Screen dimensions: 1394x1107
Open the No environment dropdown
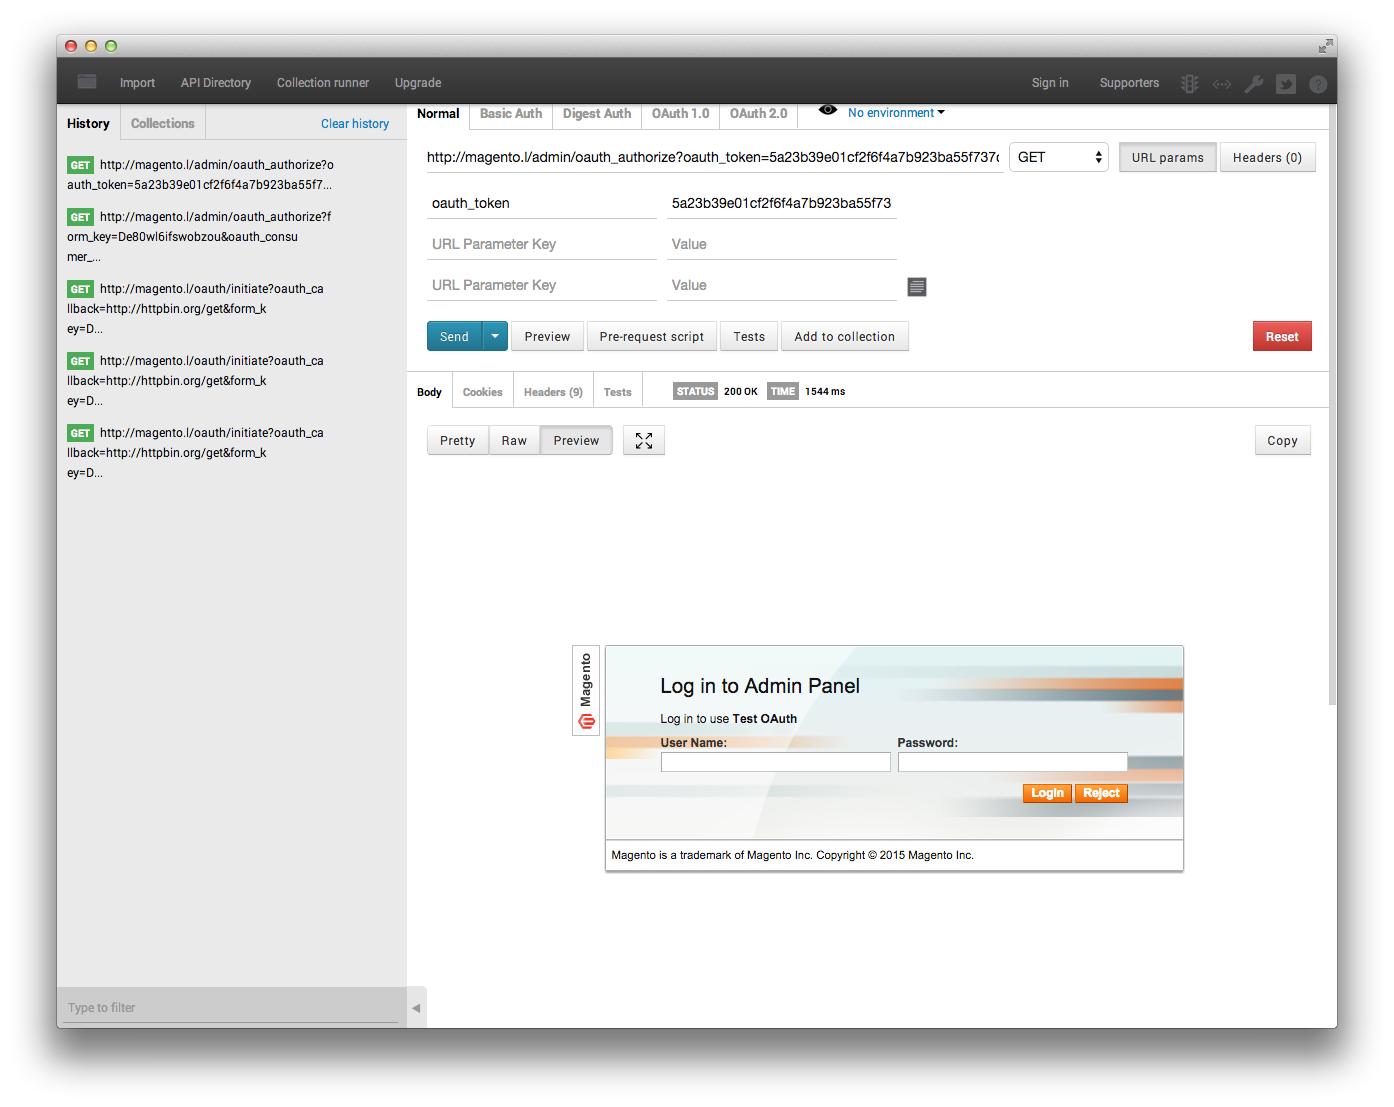pos(893,113)
